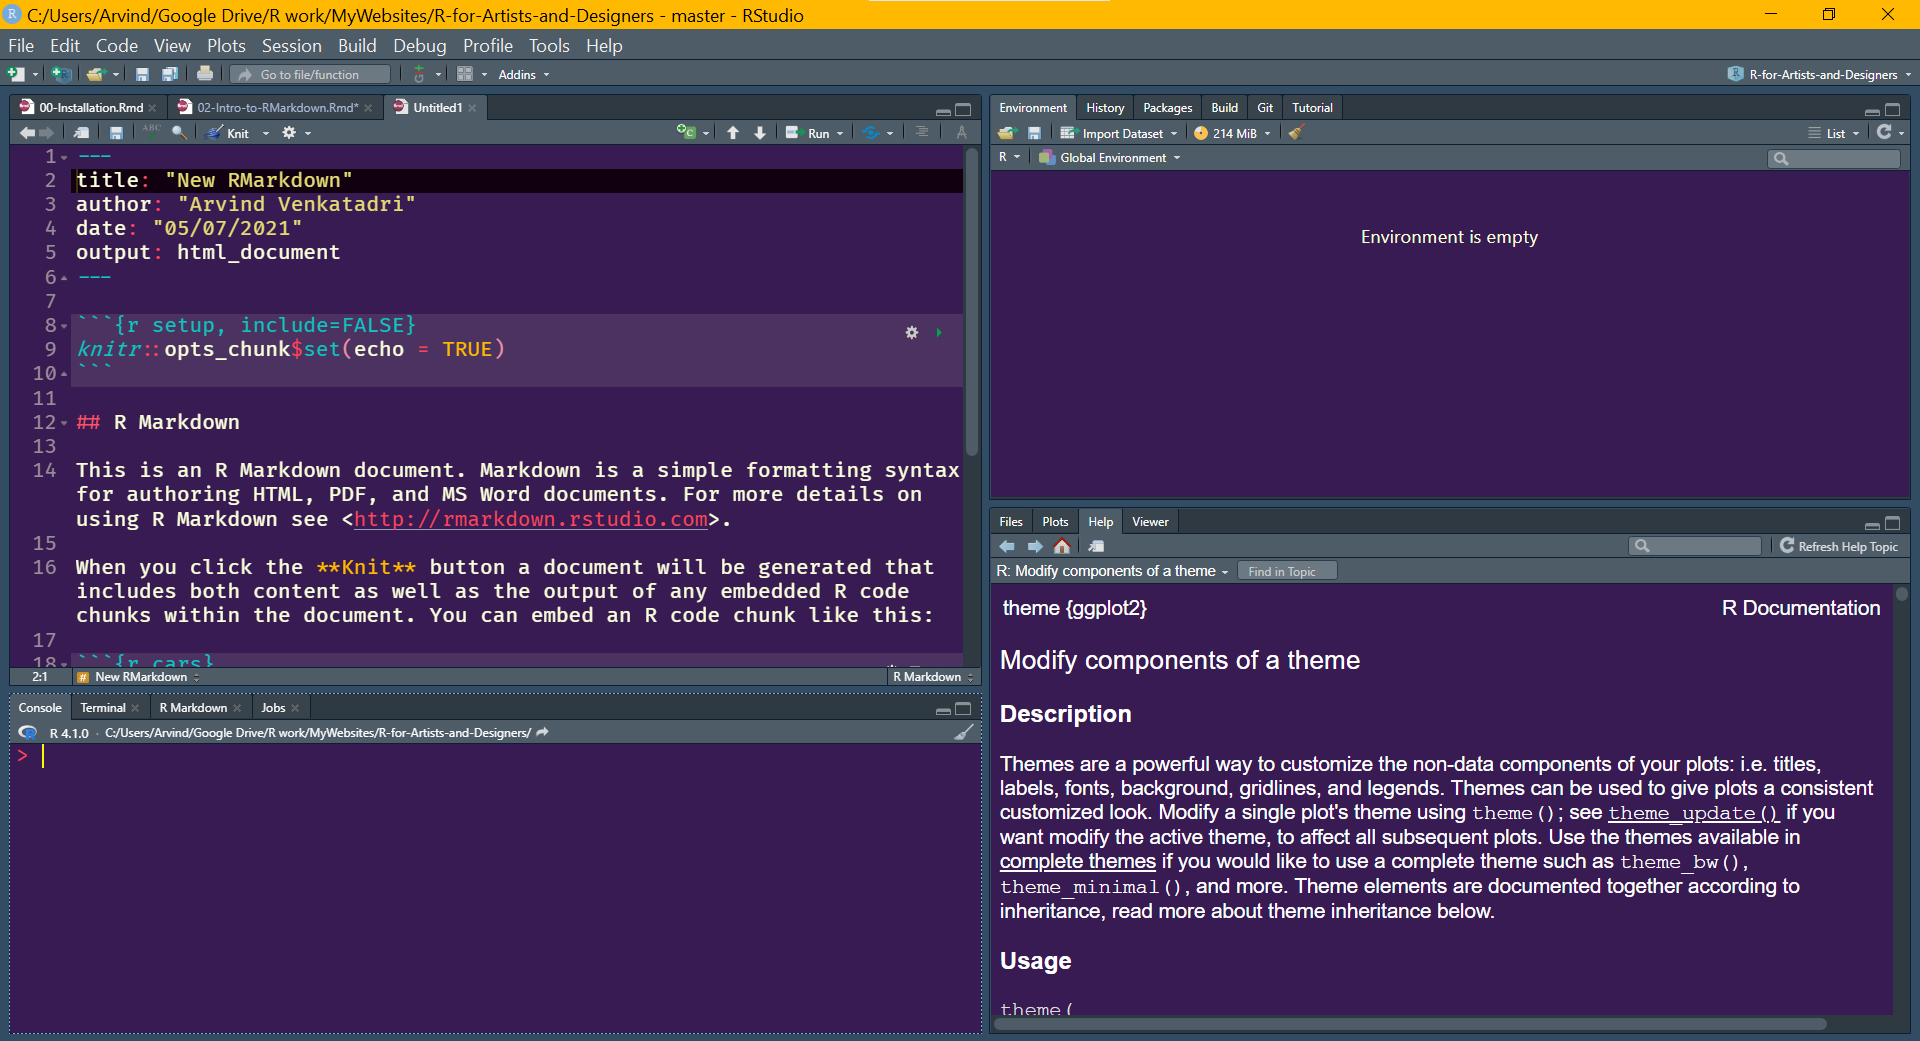Image resolution: width=1920 pixels, height=1041 pixels.
Task: Follow the theme_update() link
Action: (1693, 813)
